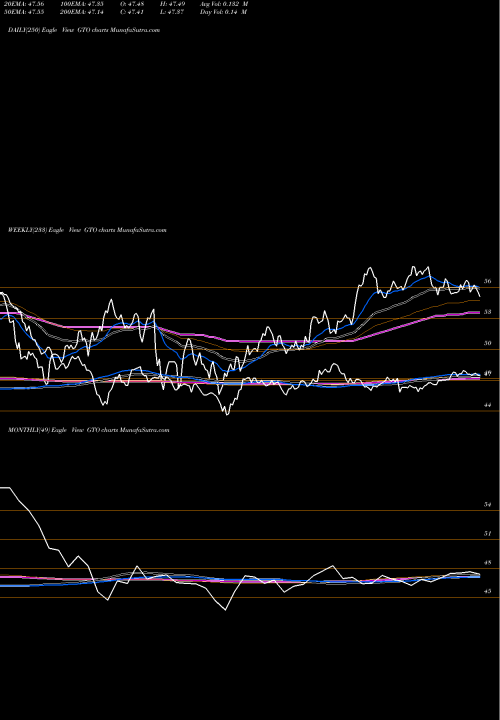
Task: Click the 50 price axis label on weekly chart
Action: click(x=489, y=343)
